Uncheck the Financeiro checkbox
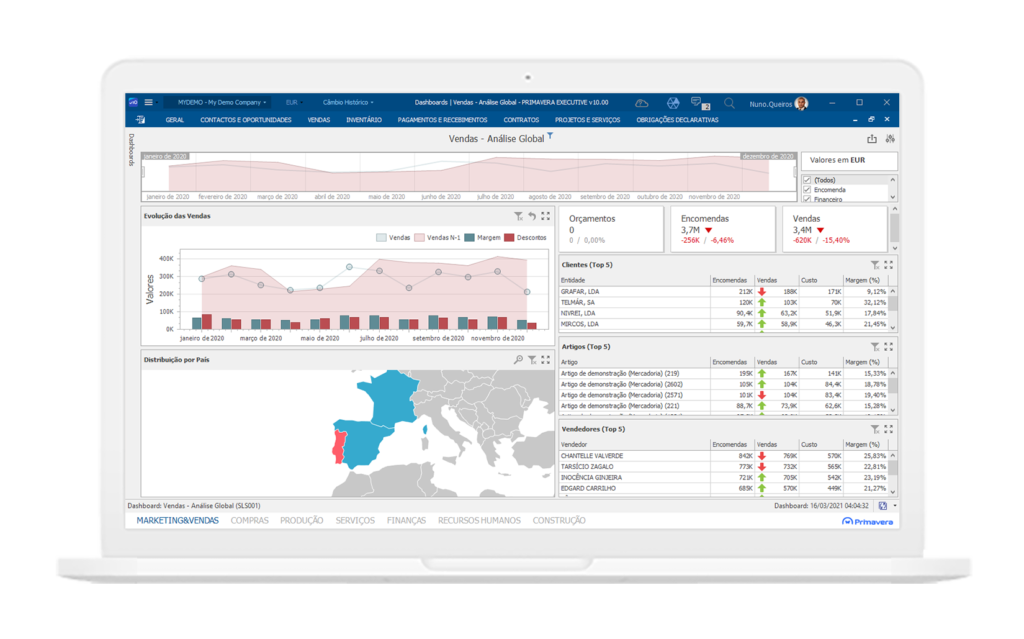 pyautogui.click(x=807, y=199)
